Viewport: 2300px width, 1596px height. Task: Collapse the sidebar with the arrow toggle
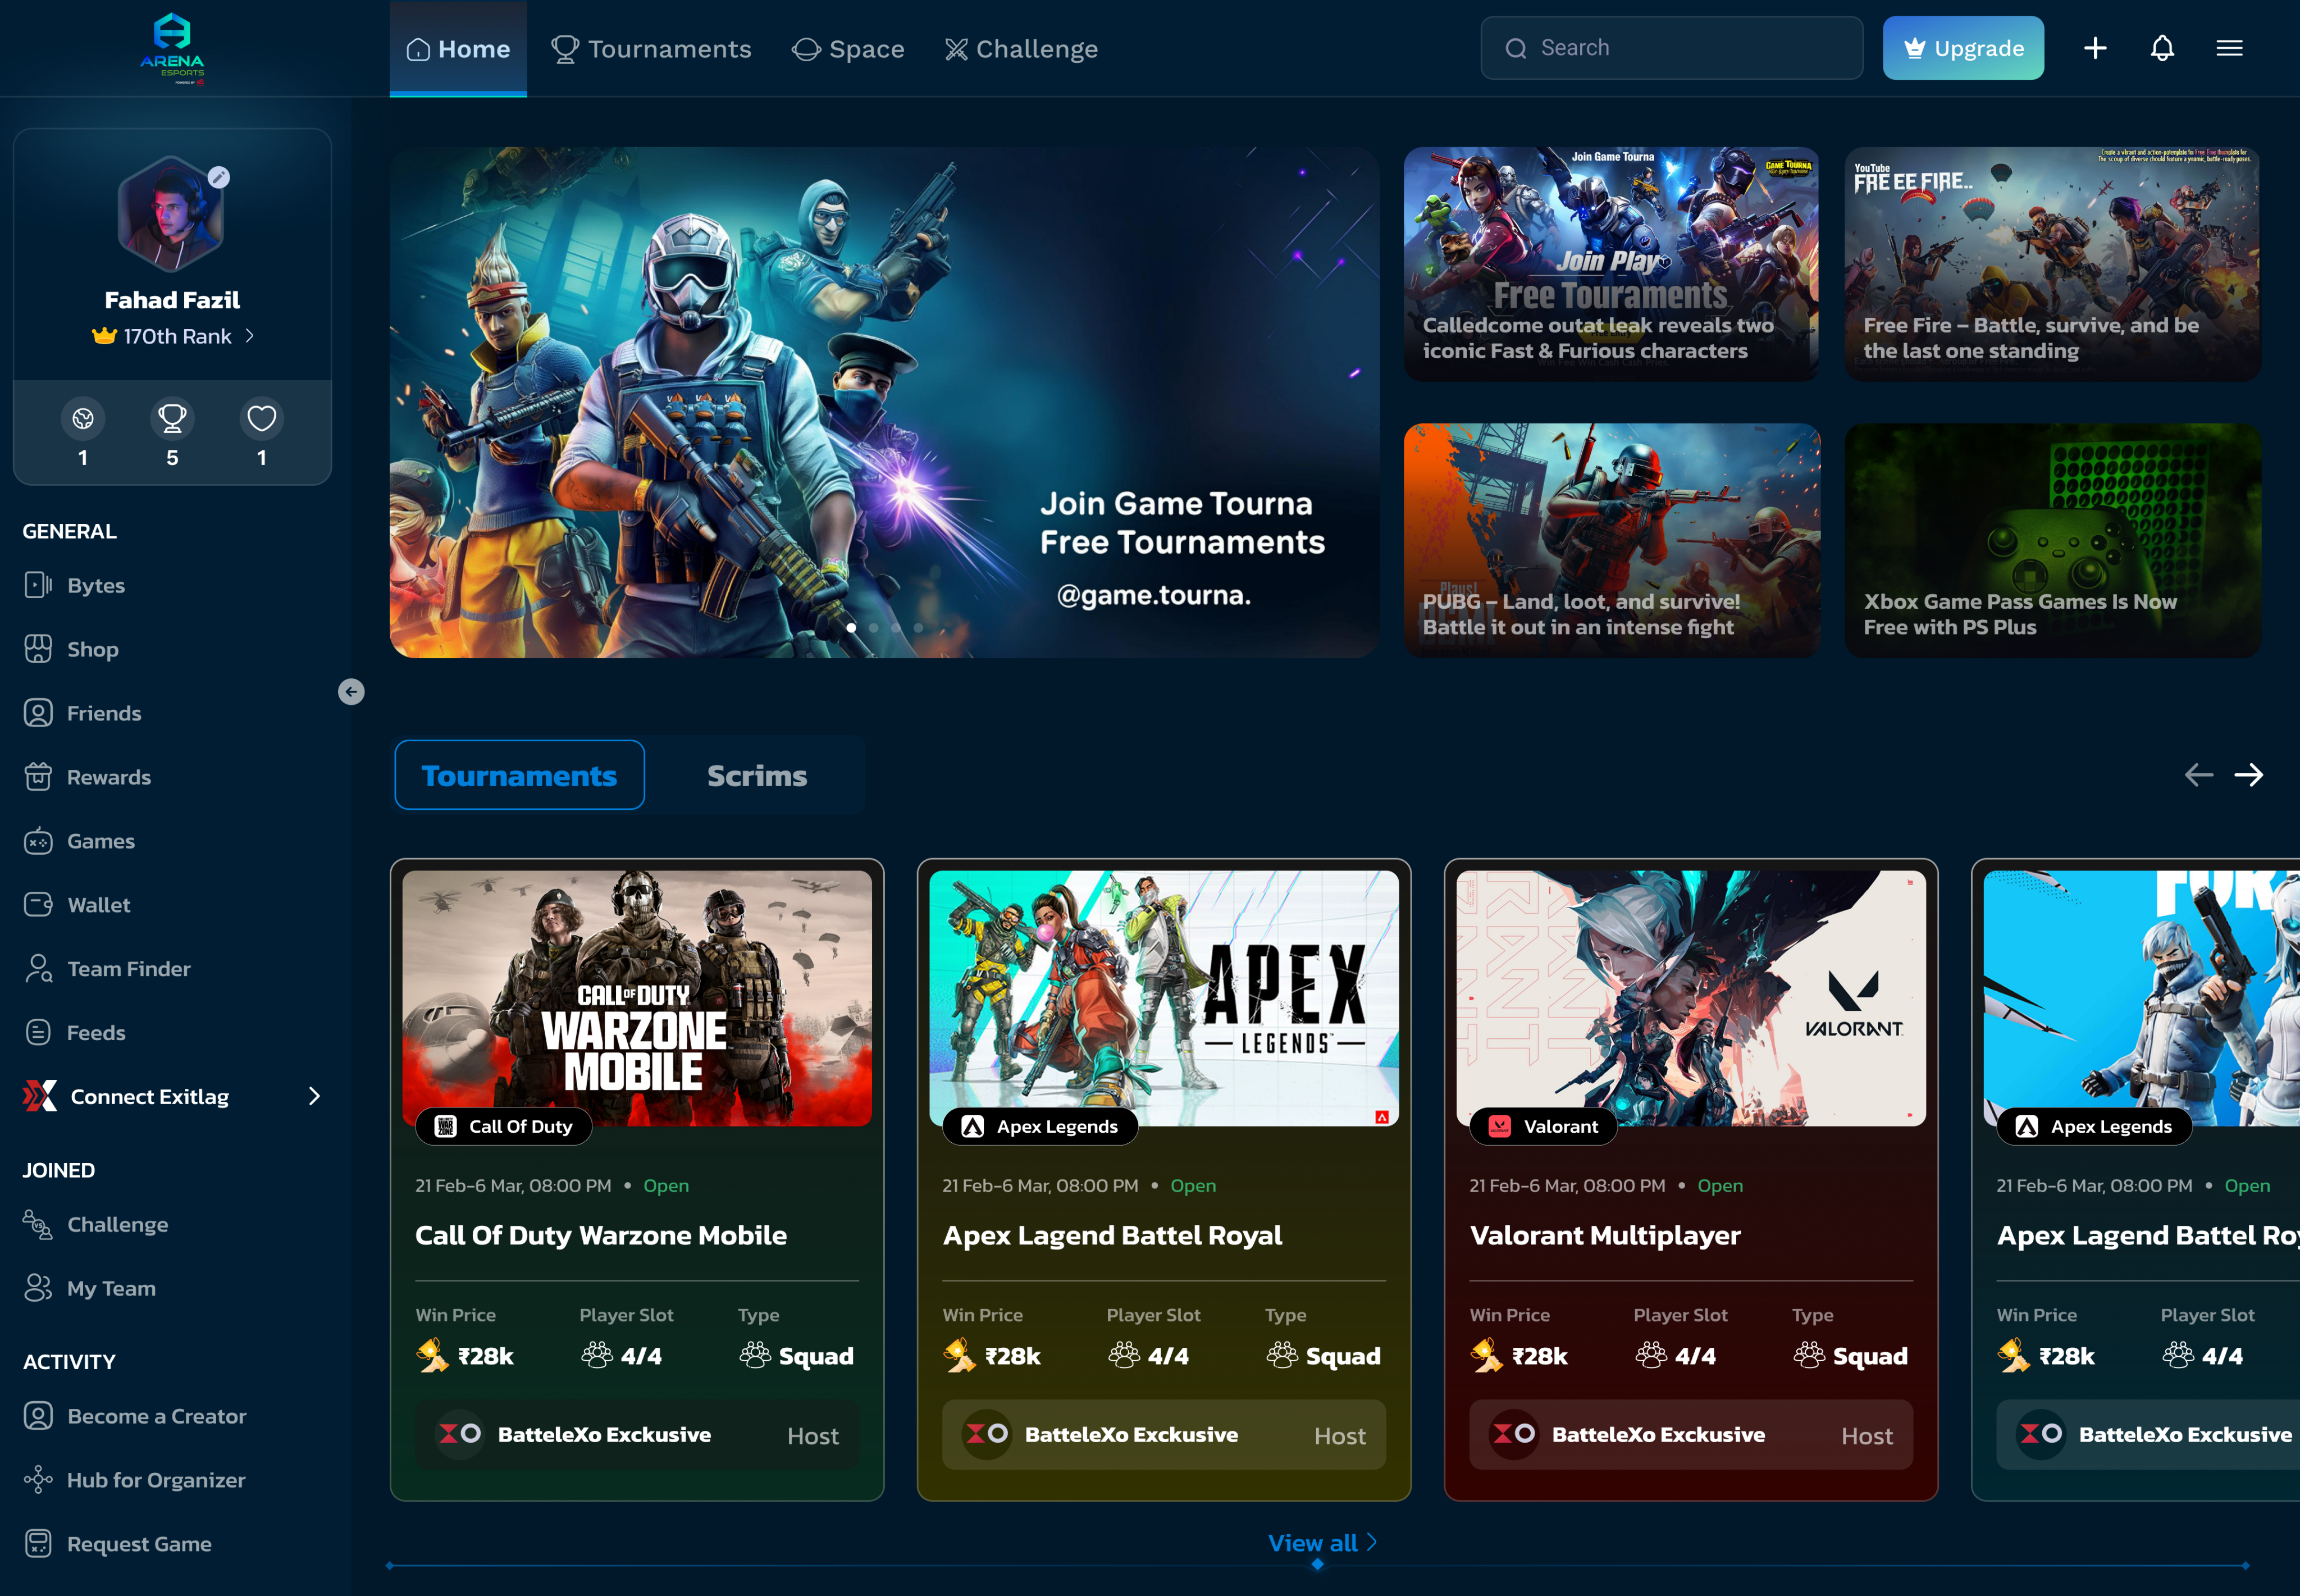point(351,692)
